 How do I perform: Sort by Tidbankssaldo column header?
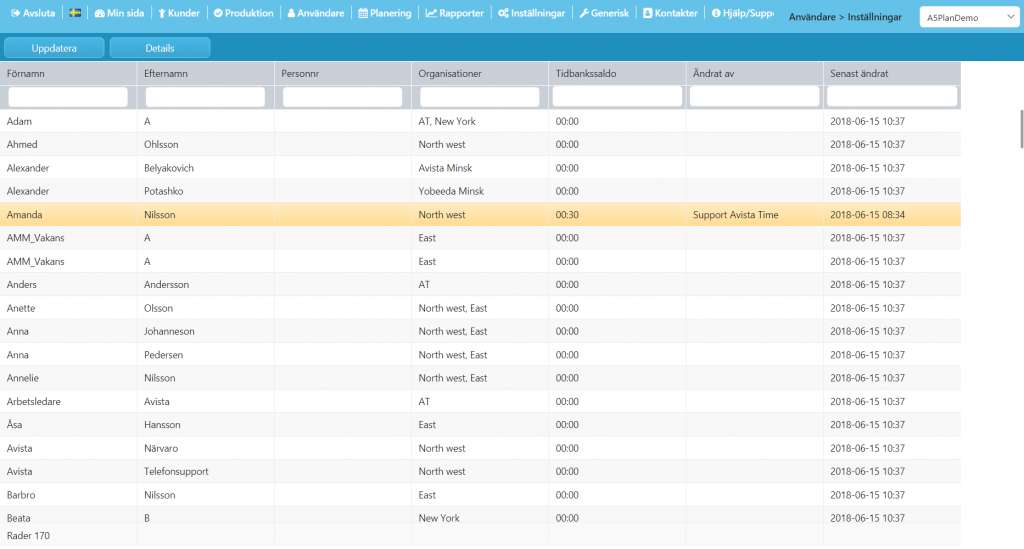pyautogui.click(x=617, y=73)
